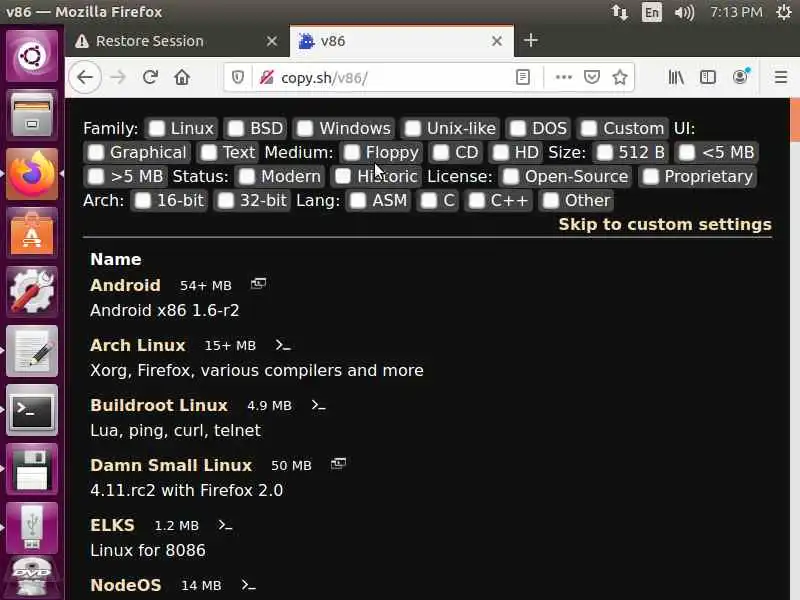Select the Graphical UI filter
The height and width of the screenshot is (600, 800).
pyautogui.click(x=96, y=153)
